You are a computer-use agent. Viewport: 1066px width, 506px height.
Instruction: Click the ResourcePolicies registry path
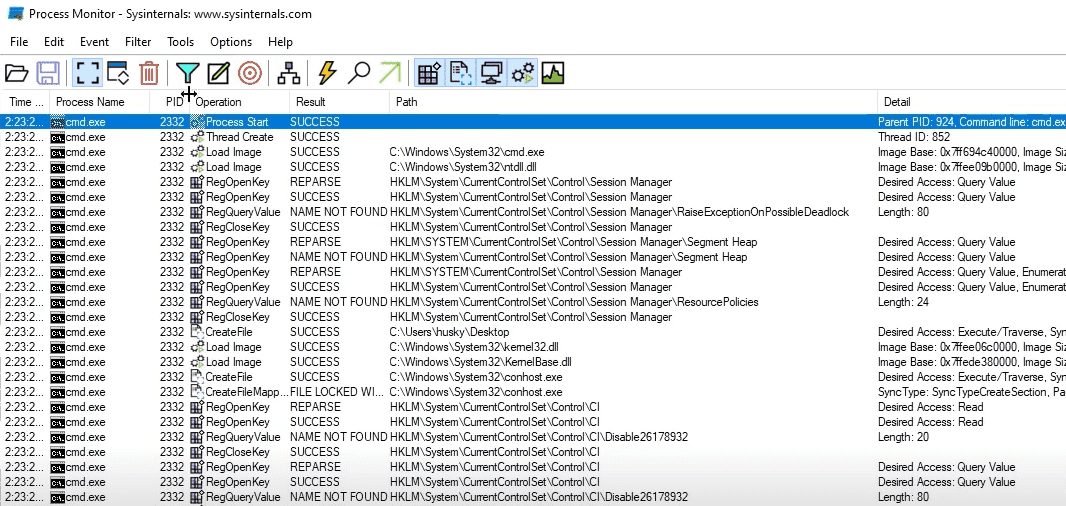(x=574, y=301)
